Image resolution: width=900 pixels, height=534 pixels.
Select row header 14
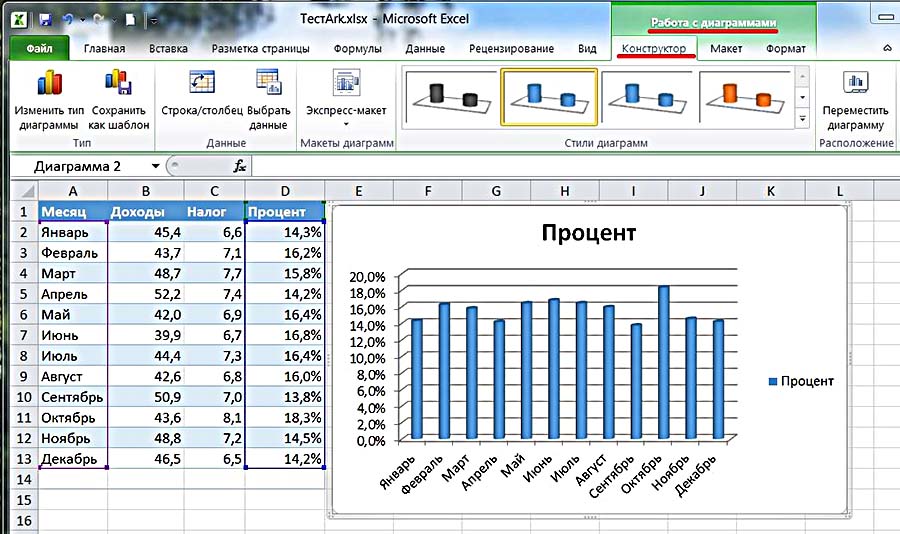[24, 479]
